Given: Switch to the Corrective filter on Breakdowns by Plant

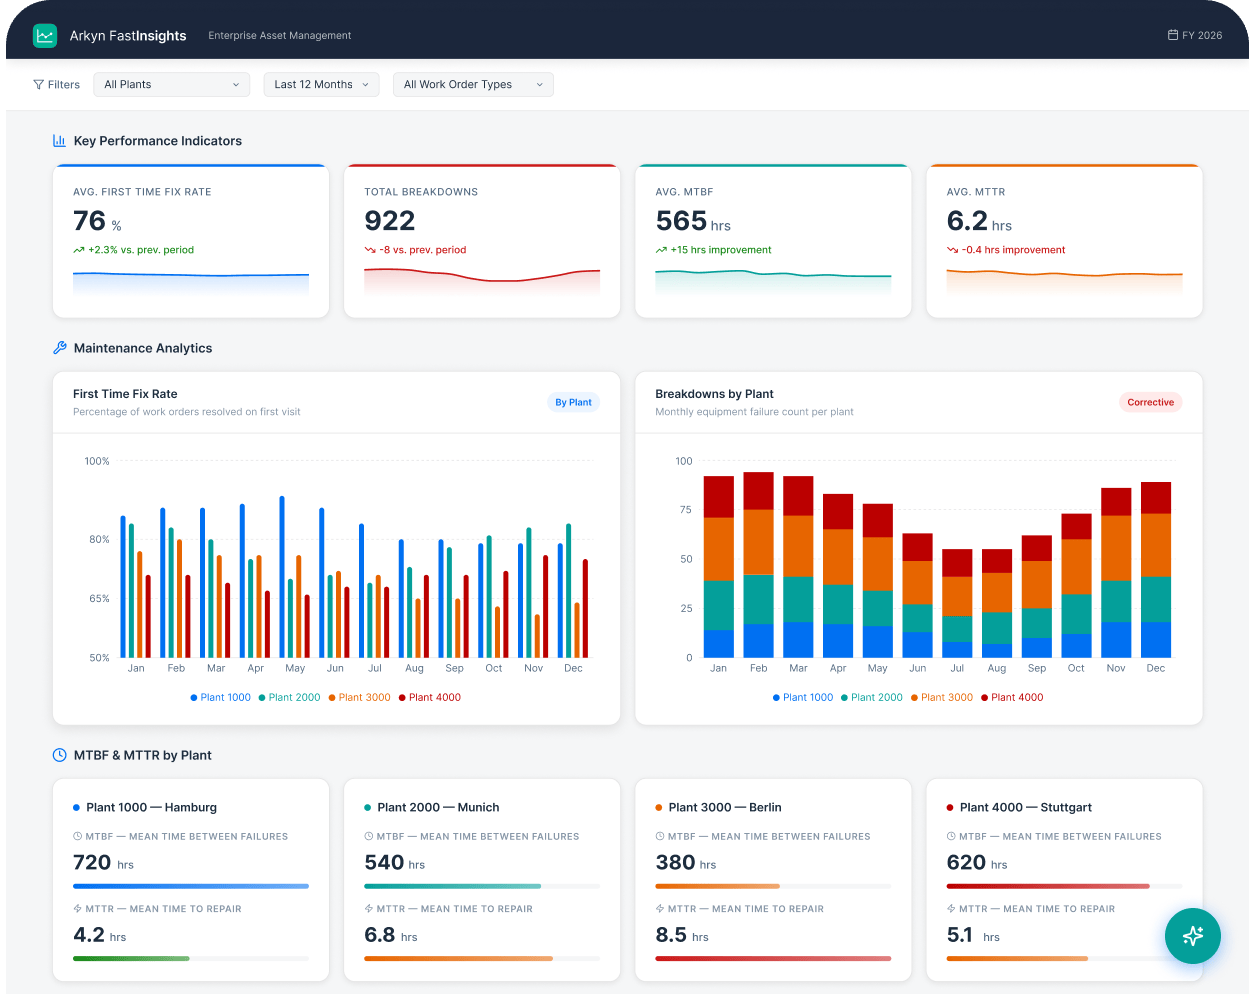Looking at the screenshot, I should pos(1150,402).
